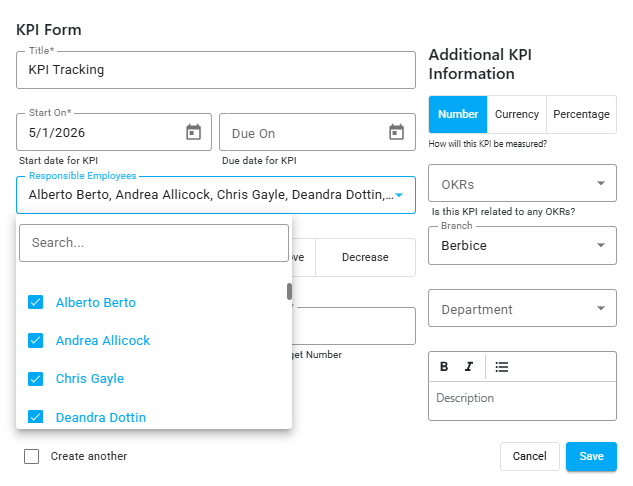The height and width of the screenshot is (486, 633).
Task: Expand the Department dropdown
Action: point(522,308)
